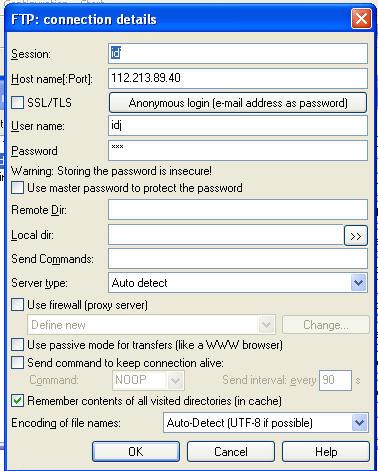Click the Password input field
This screenshot has width=378, height=471.
[x=238, y=150]
